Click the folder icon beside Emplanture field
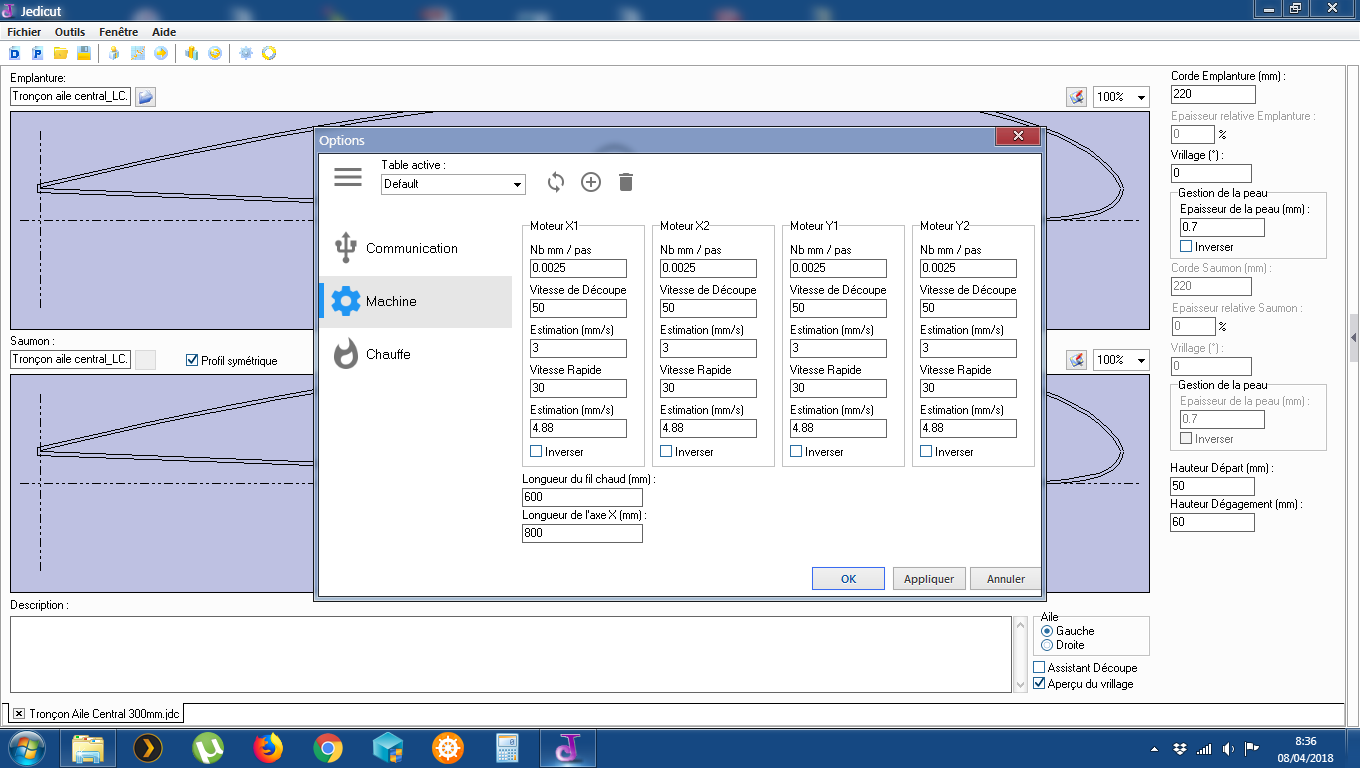The height and width of the screenshot is (768, 1360). point(146,97)
